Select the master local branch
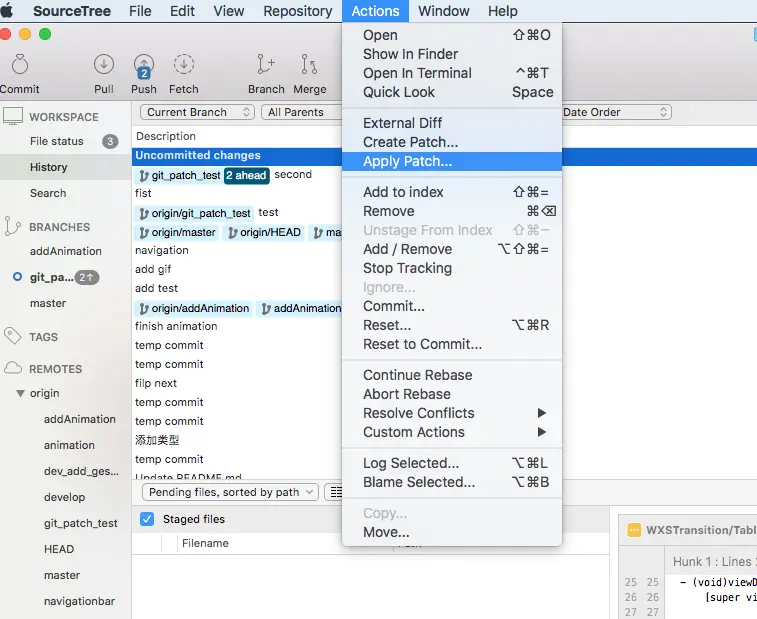 tap(48, 303)
